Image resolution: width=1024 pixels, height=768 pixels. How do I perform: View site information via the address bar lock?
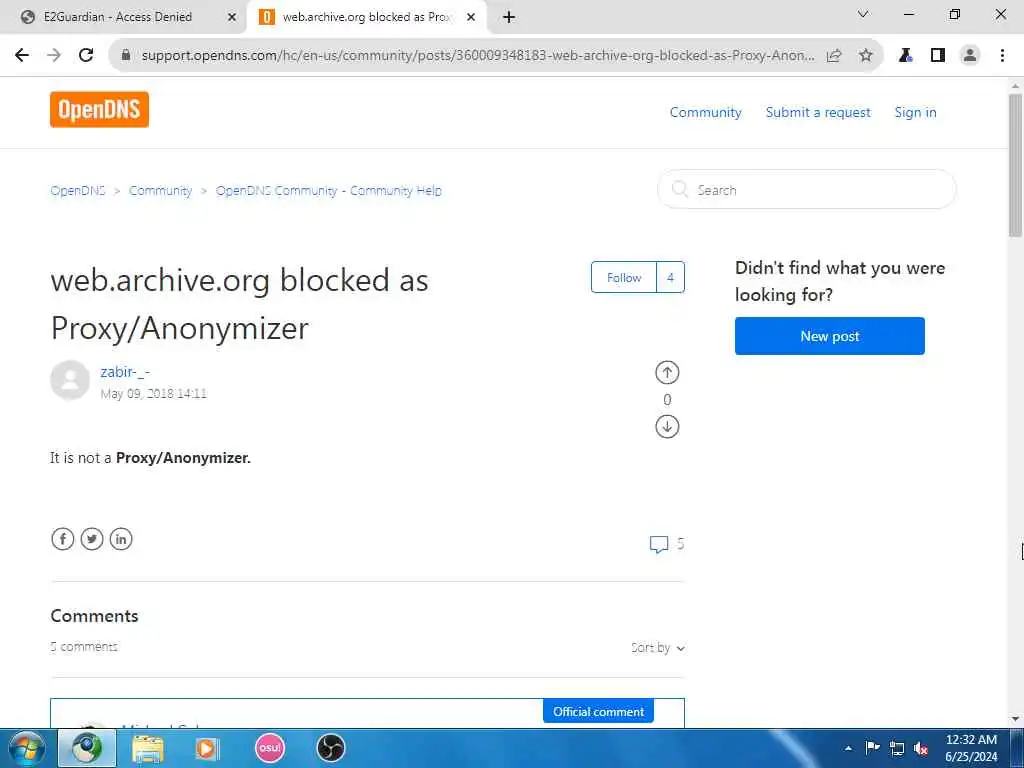126,55
